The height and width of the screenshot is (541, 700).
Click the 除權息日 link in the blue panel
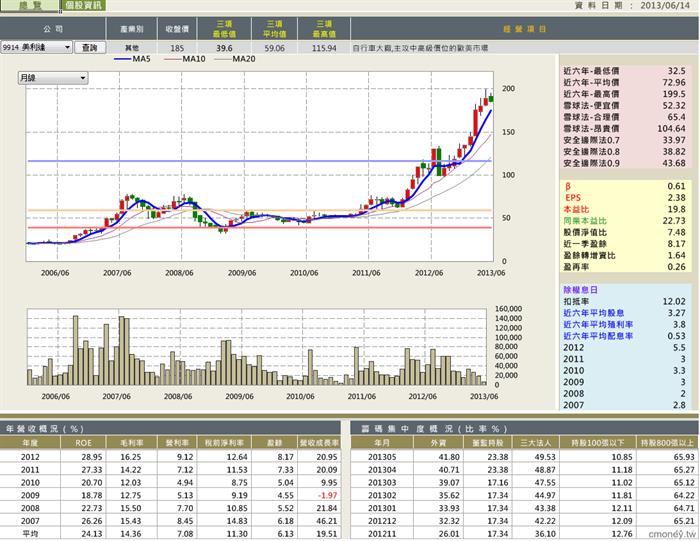coord(580,290)
